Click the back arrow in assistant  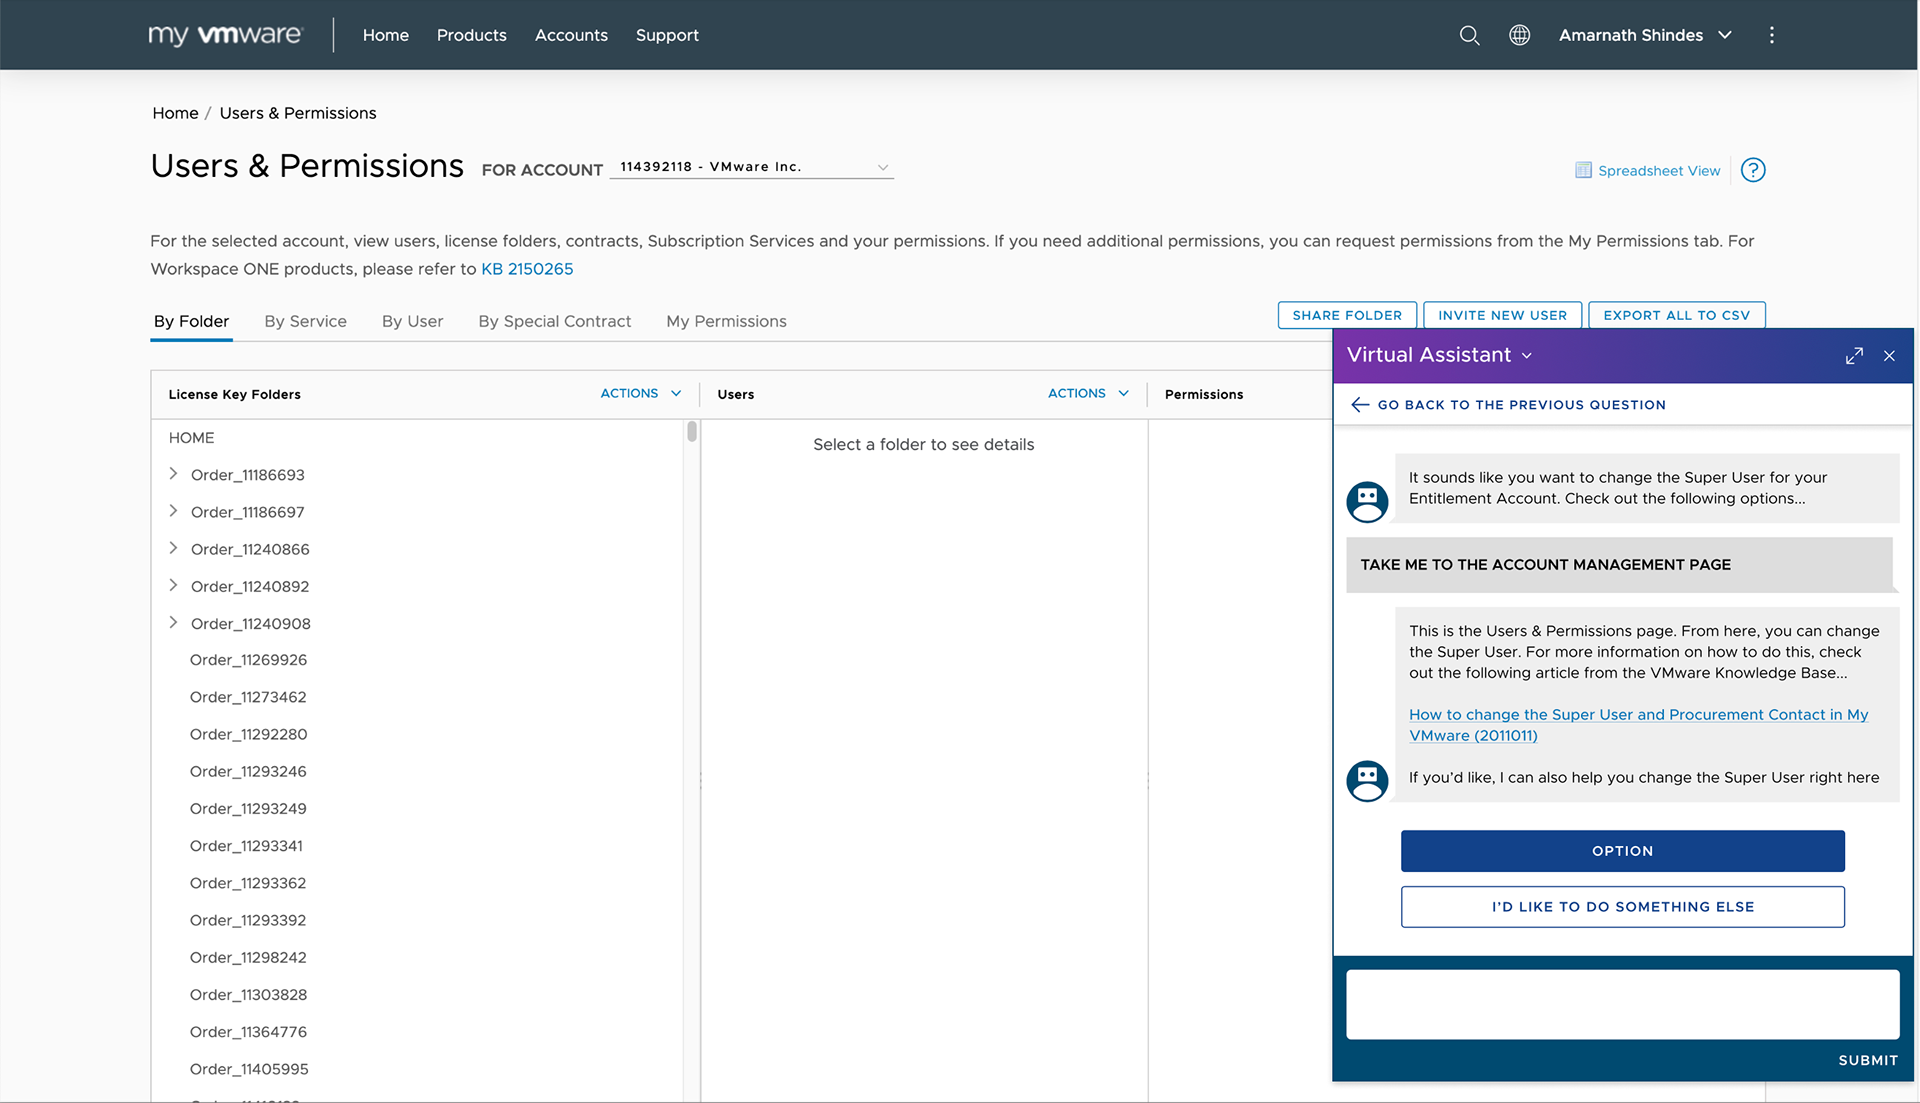1359,404
